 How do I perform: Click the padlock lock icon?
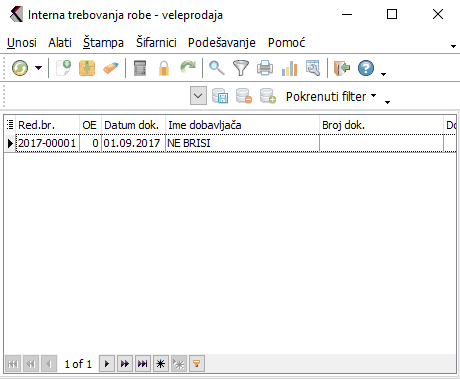164,68
